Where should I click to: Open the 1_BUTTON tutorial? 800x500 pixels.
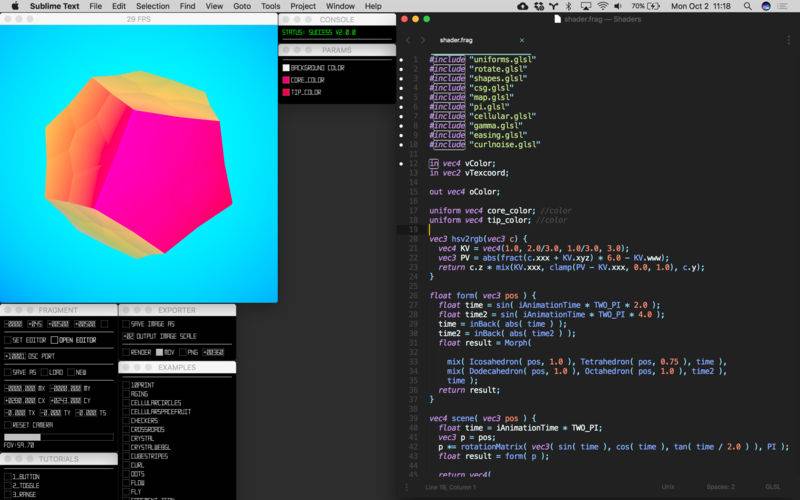pos(22,477)
